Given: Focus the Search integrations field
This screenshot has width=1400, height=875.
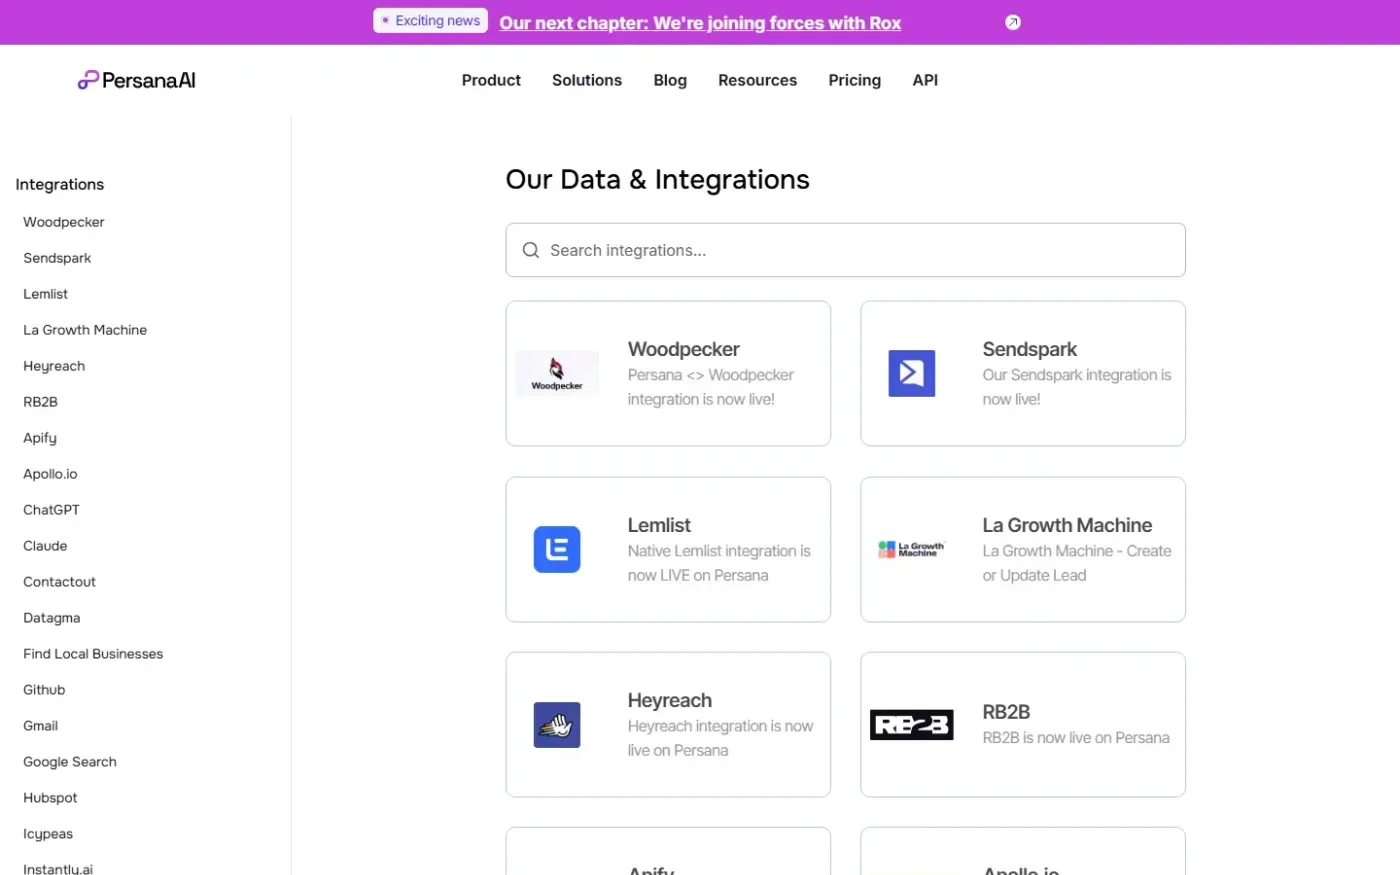Looking at the screenshot, I should 846,250.
